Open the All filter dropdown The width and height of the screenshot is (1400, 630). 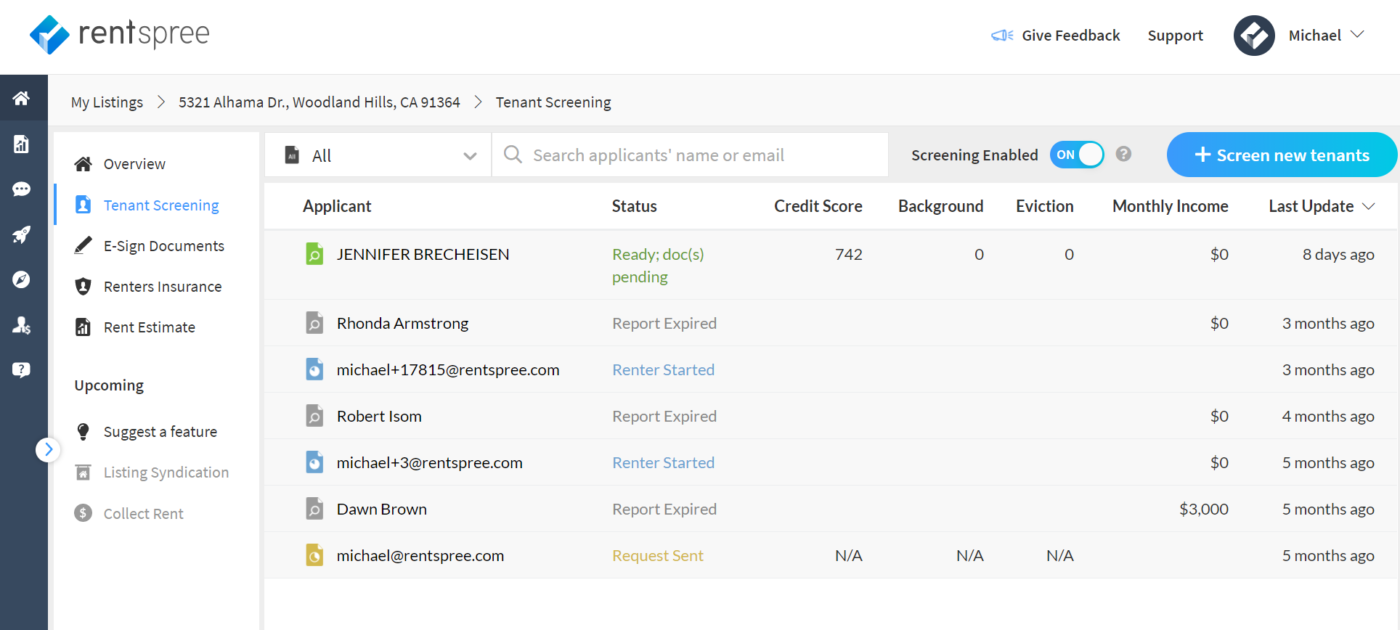click(x=378, y=156)
